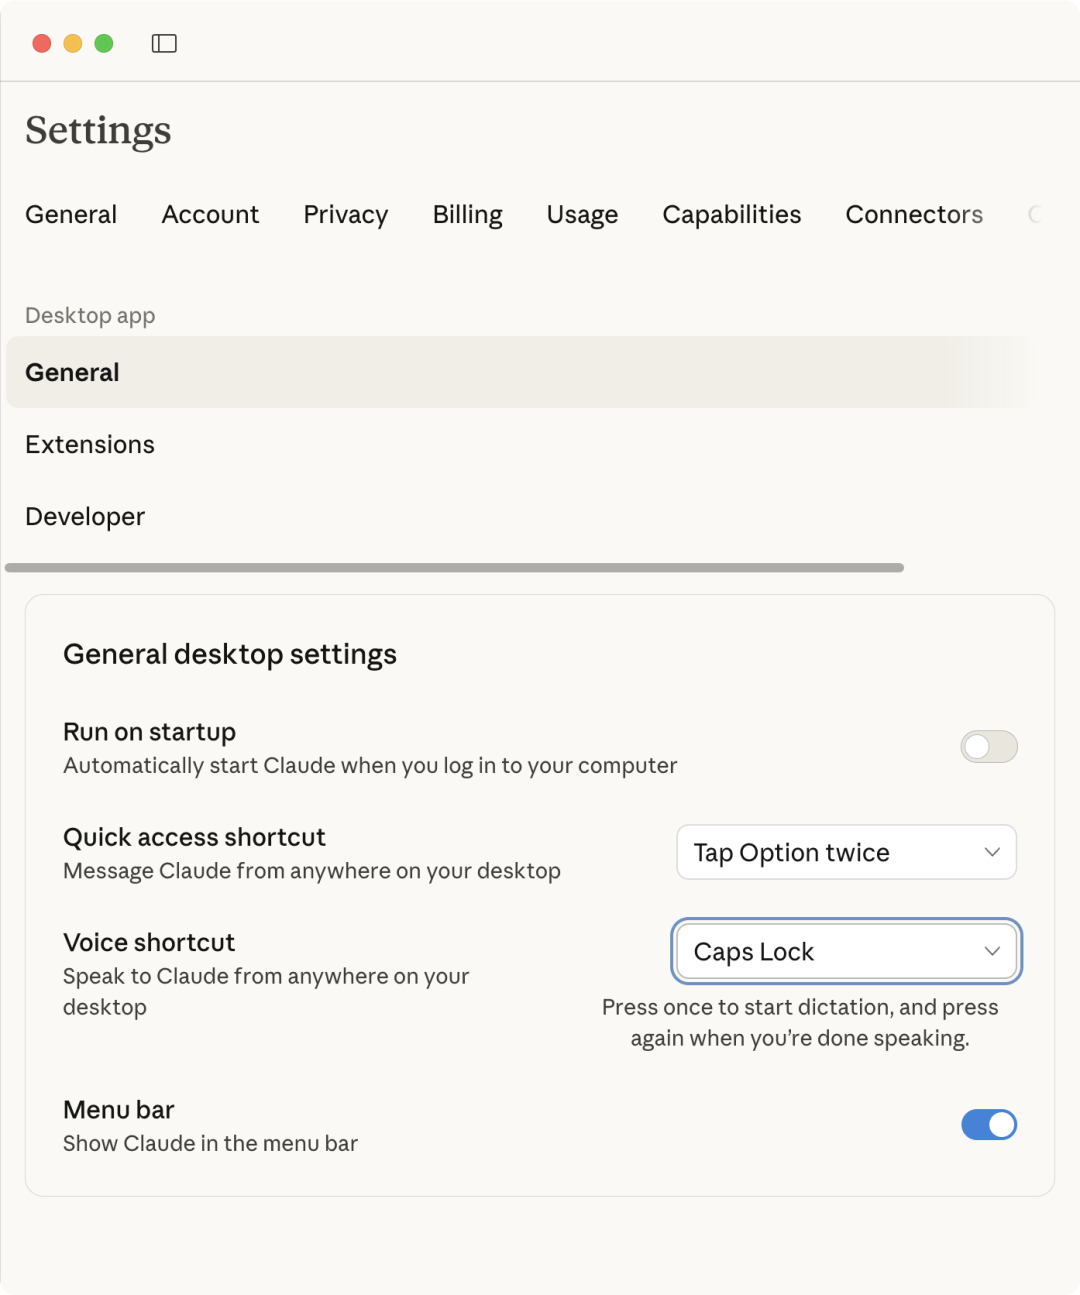This screenshot has width=1080, height=1295.
Task: Open Extensions under Desktop app
Action: pyautogui.click(x=90, y=445)
